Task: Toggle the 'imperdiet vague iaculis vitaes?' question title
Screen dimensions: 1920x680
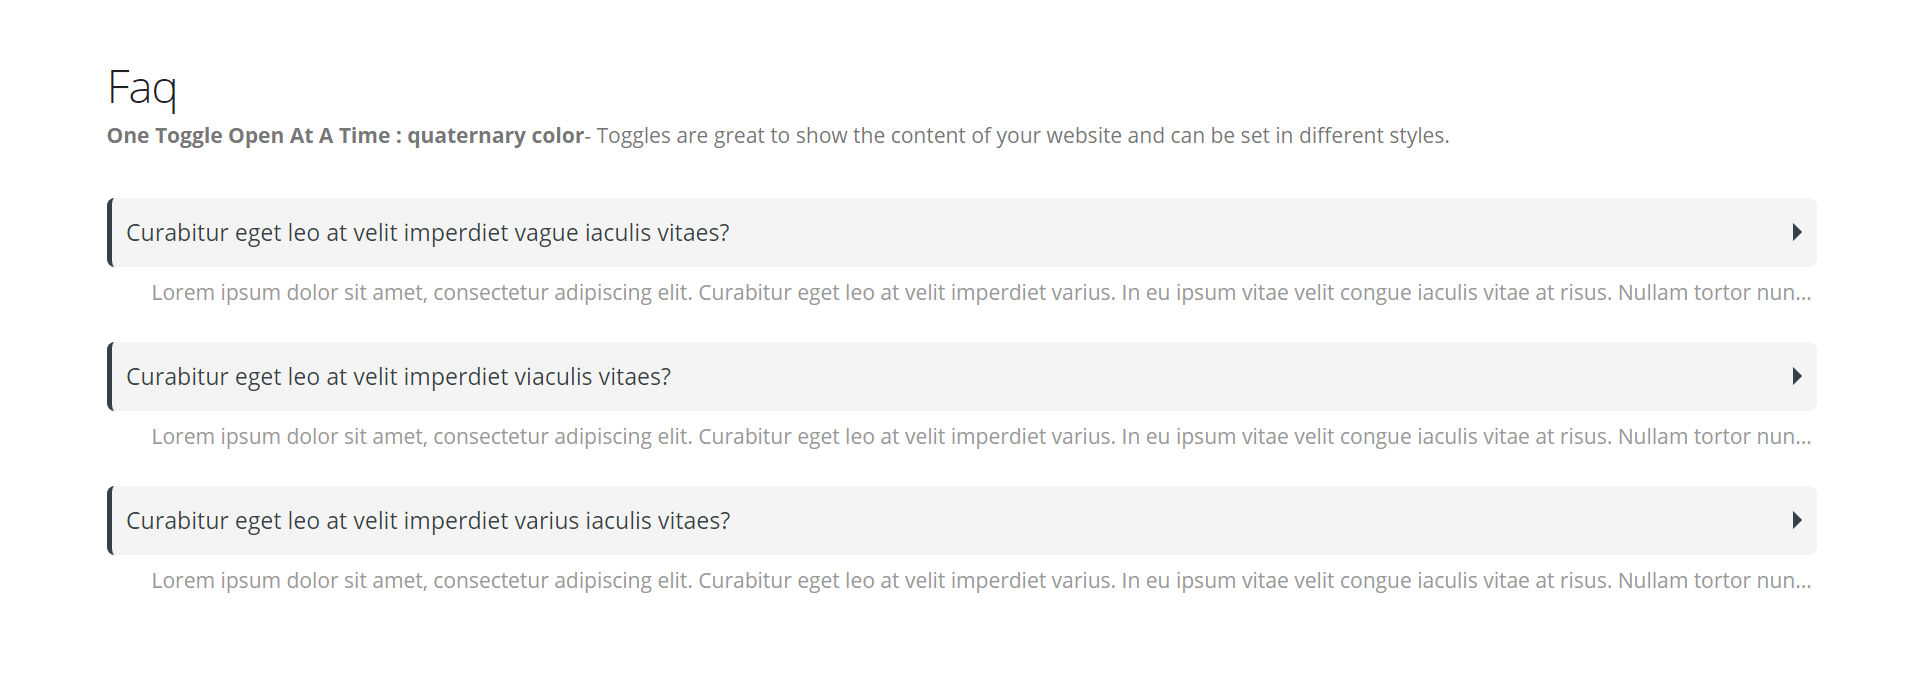Action: click(x=428, y=233)
